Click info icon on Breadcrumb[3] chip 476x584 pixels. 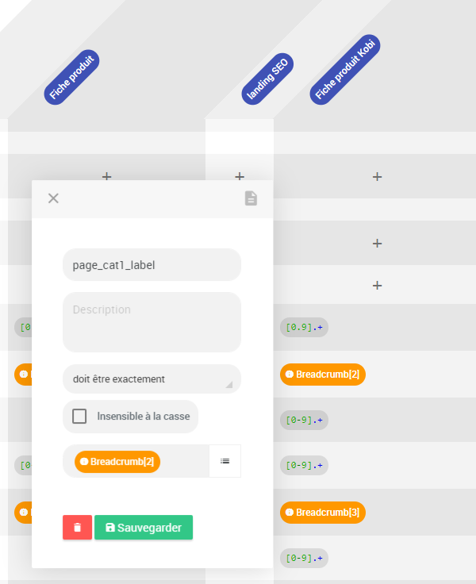pyautogui.click(x=289, y=512)
